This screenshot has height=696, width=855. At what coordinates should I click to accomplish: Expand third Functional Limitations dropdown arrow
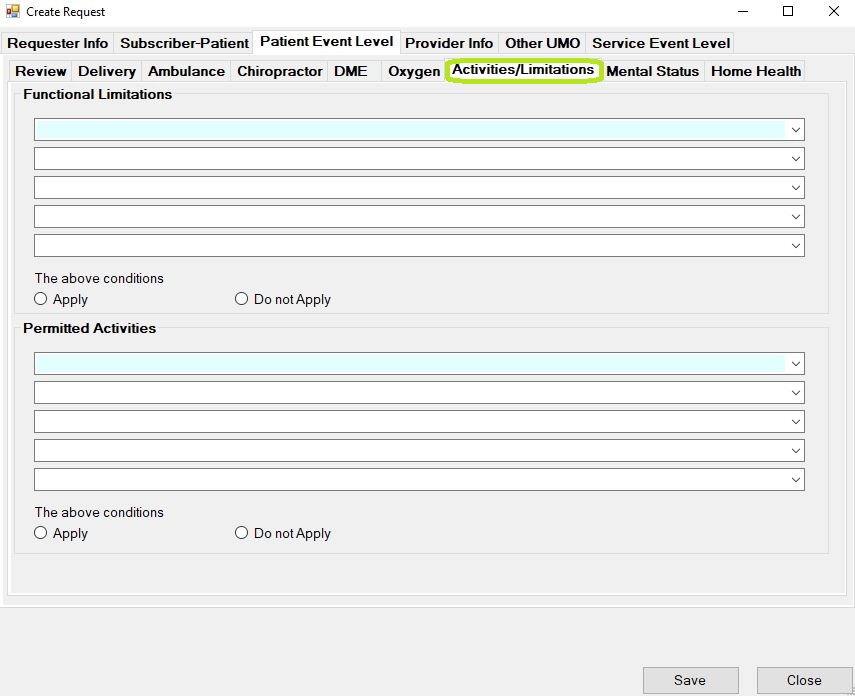[796, 188]
